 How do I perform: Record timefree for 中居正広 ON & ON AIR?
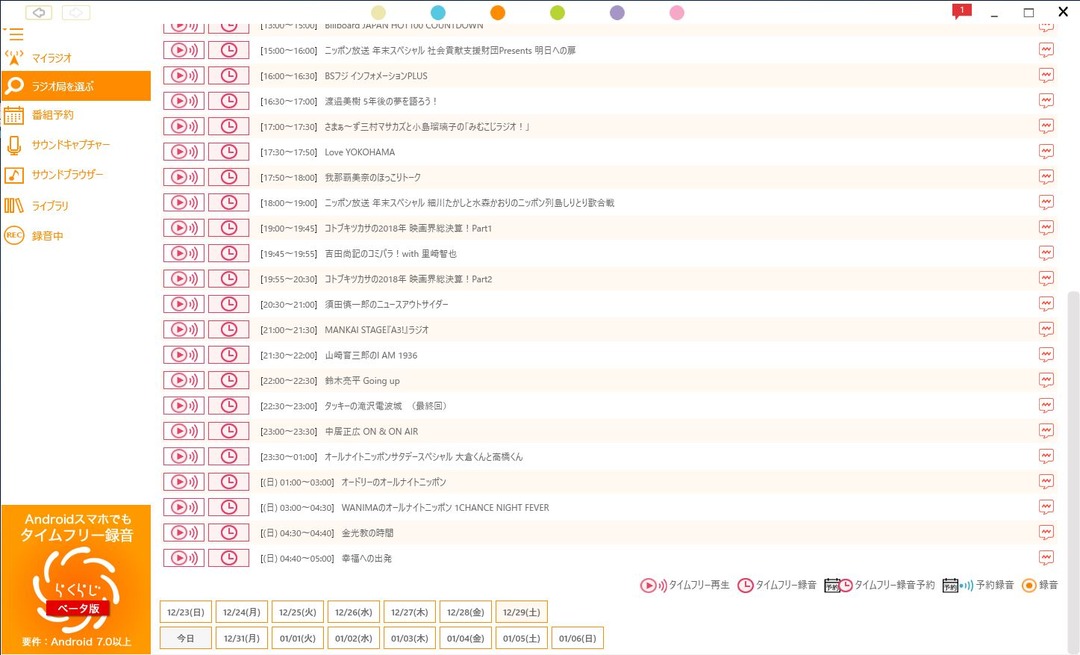(x=229, y=431)
